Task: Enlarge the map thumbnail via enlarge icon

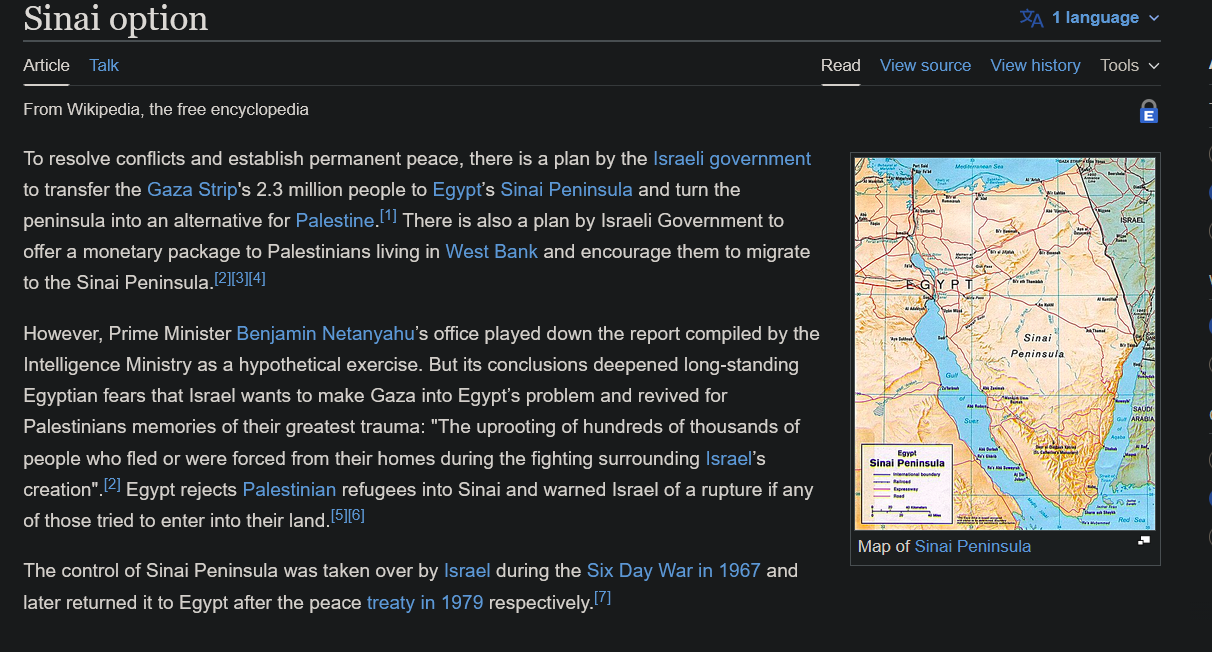Action: pyautogui.click(x=1144, y=540)
